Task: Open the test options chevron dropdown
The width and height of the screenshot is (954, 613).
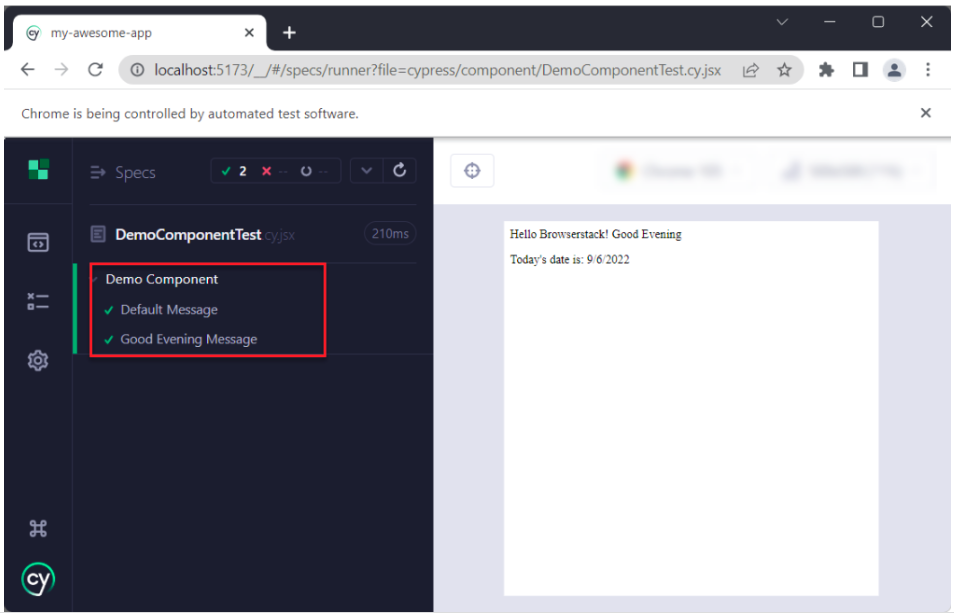Action: [x=366, y=171]
